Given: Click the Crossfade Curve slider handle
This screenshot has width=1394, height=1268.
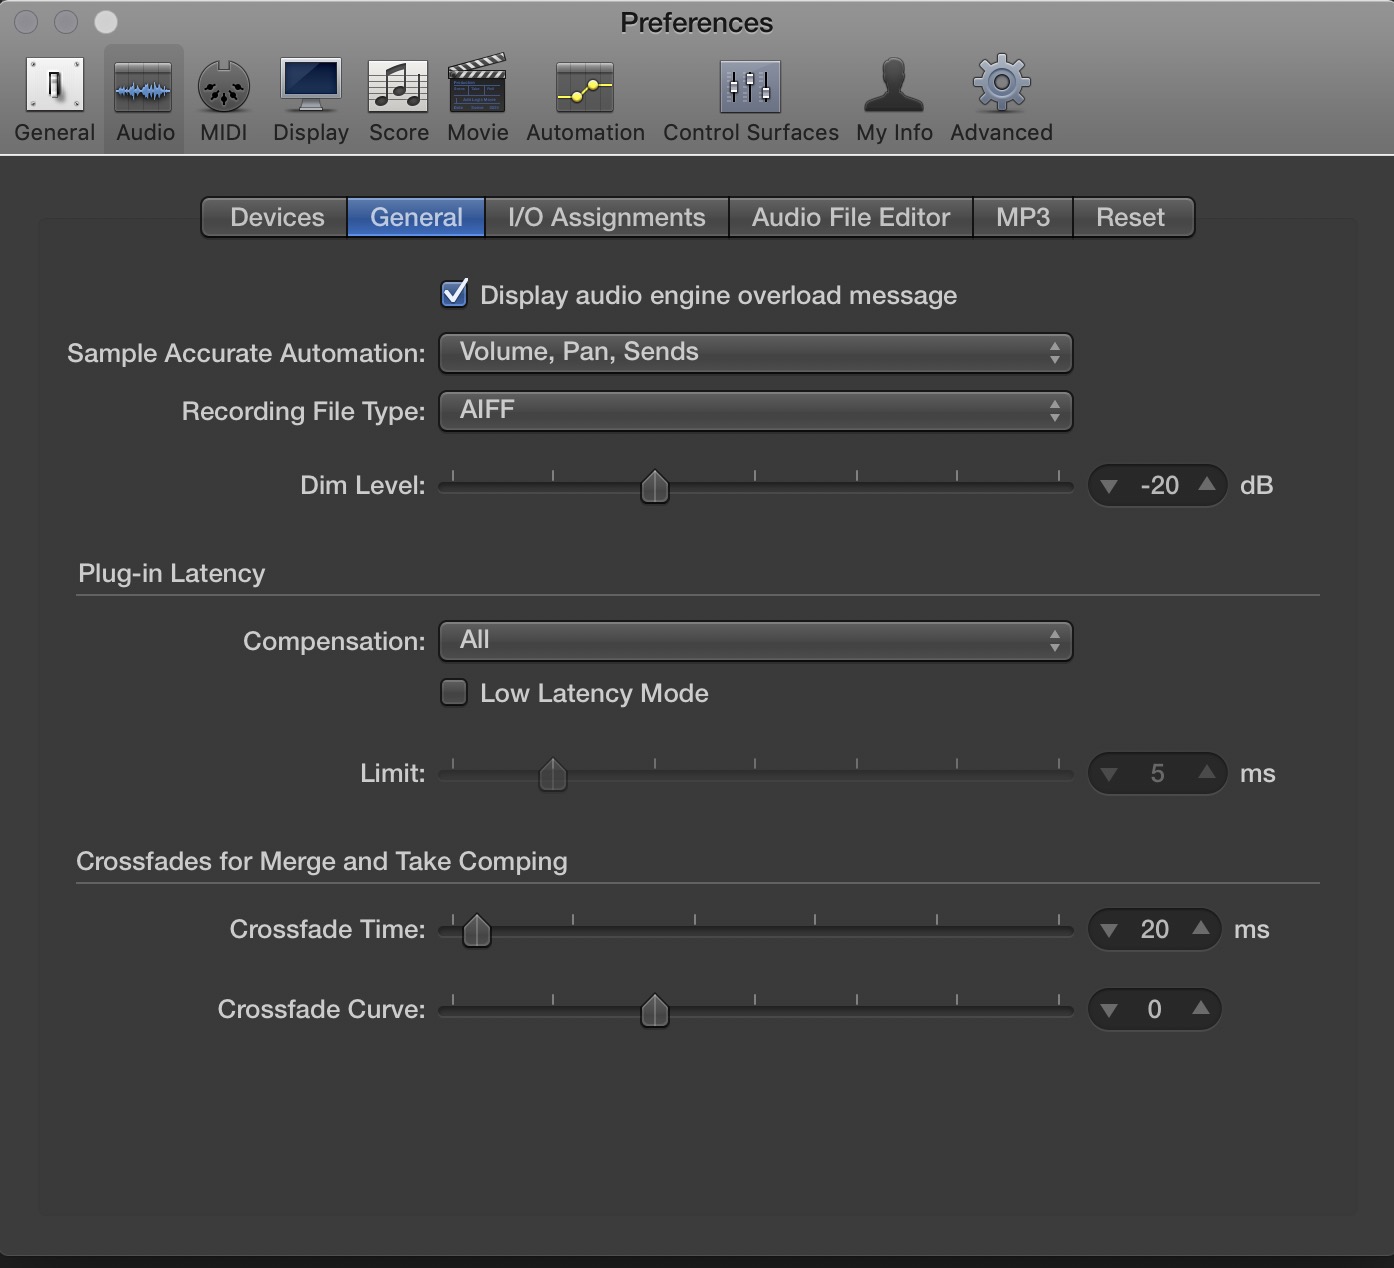Looking at the screenshot, I should pyautogui.click(x=655, y=1011).
